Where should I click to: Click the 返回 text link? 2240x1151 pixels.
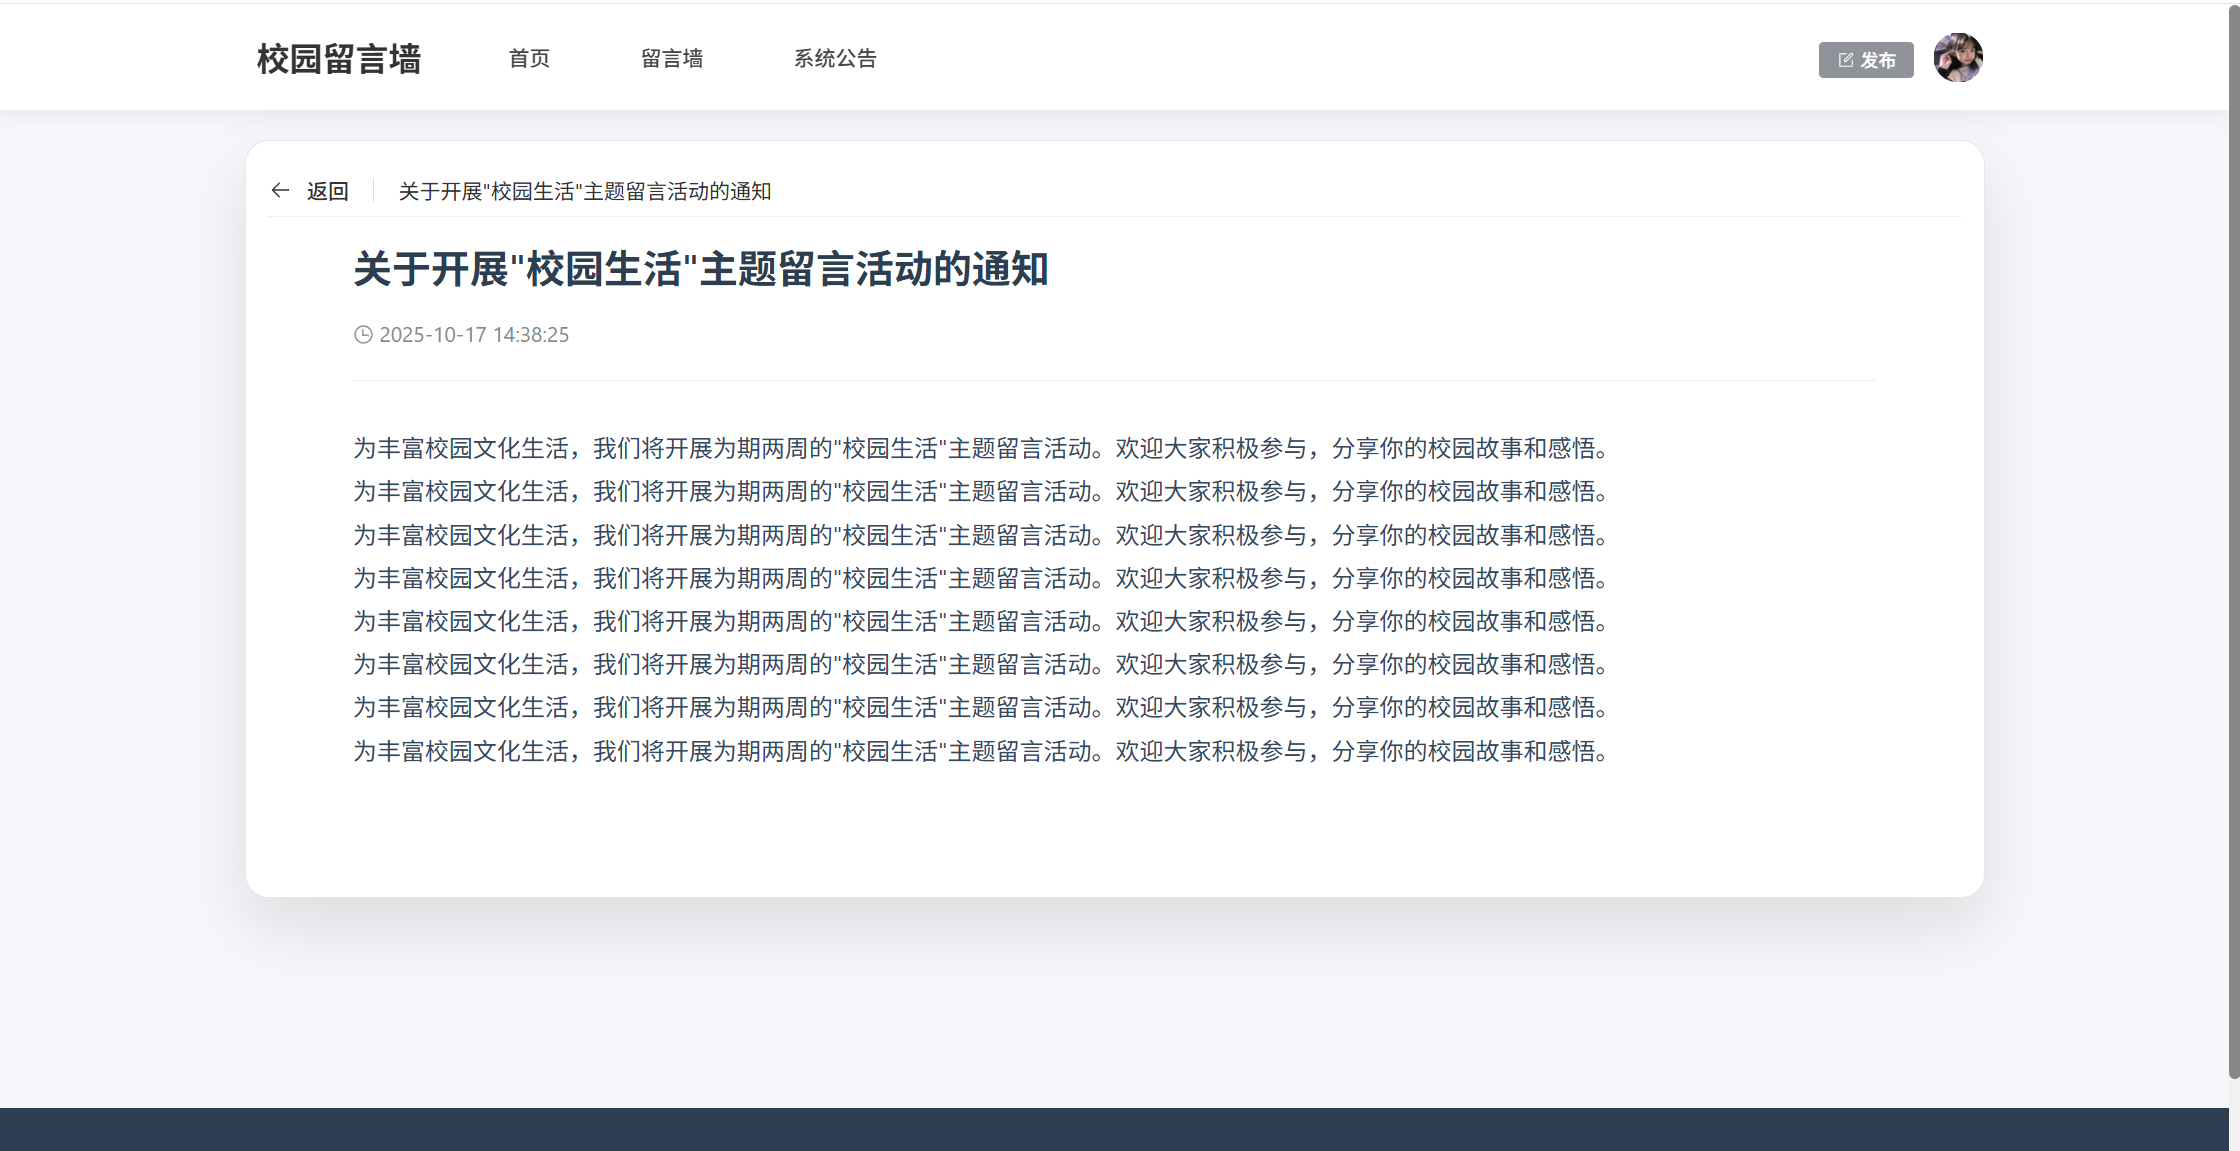[327, 191]
